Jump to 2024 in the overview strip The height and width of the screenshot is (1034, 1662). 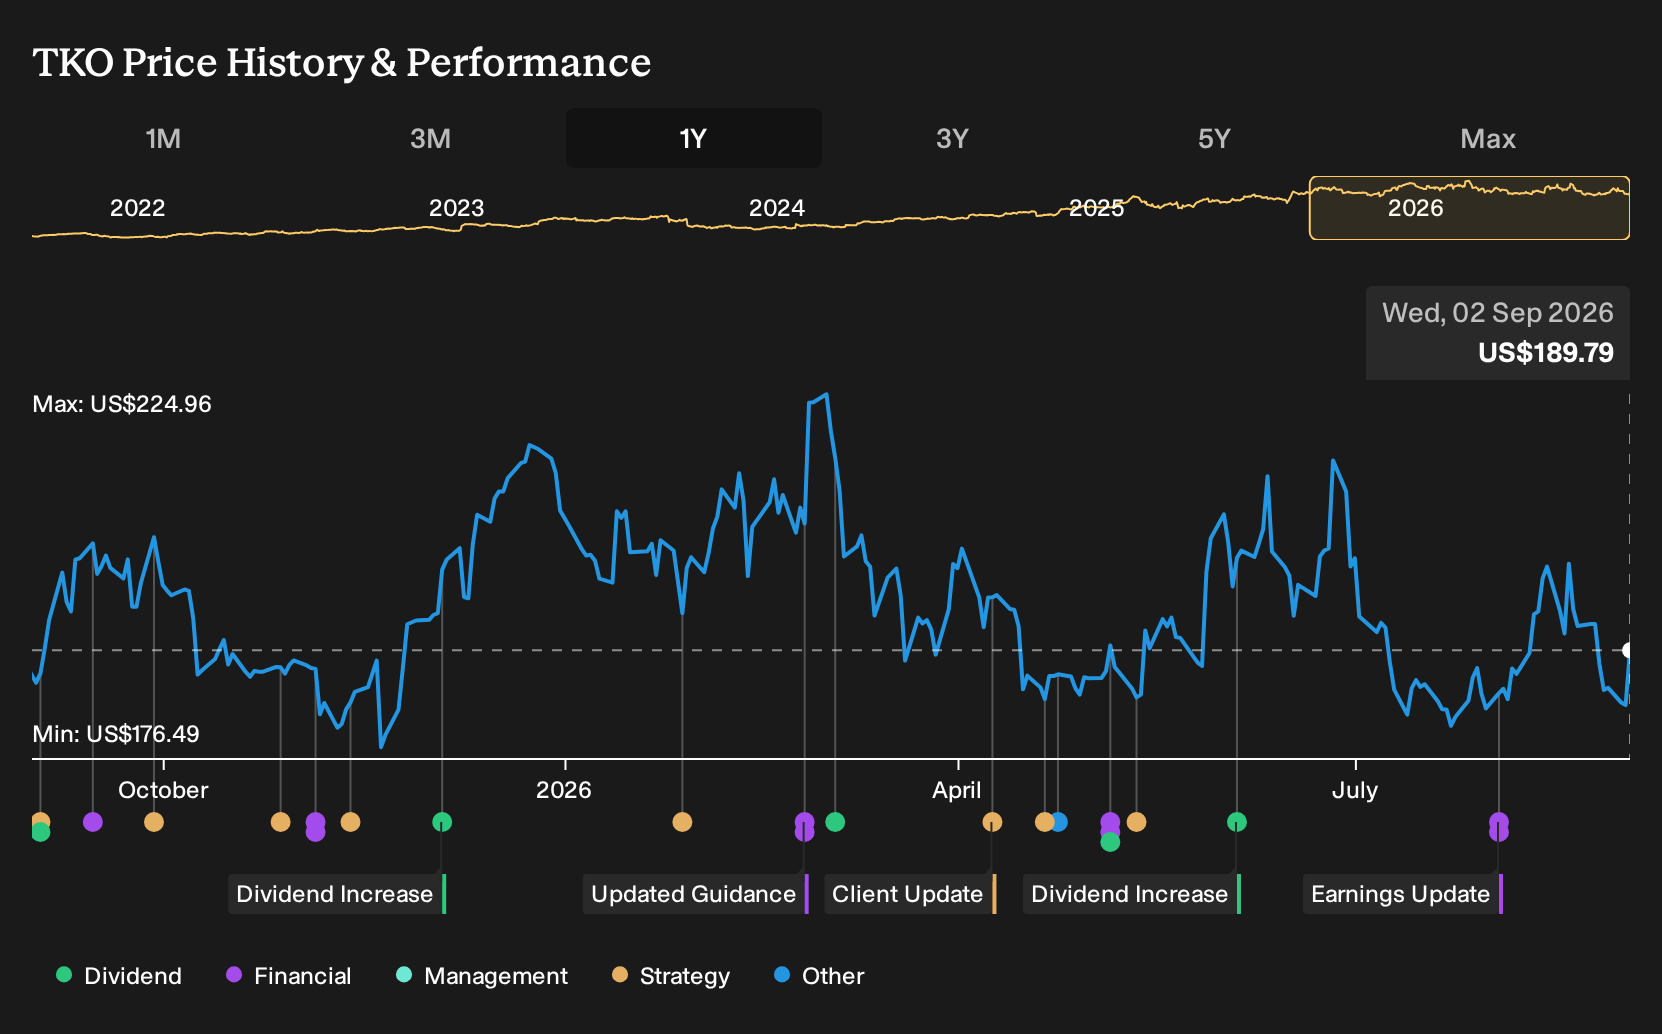pos(777,208)
